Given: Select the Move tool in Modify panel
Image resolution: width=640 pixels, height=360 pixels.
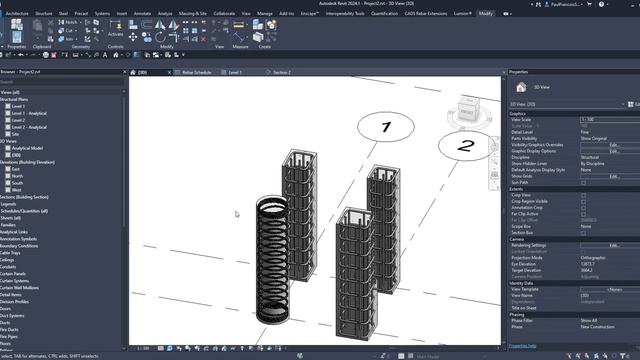Looking at the screenshot, I should coord(133,38).
